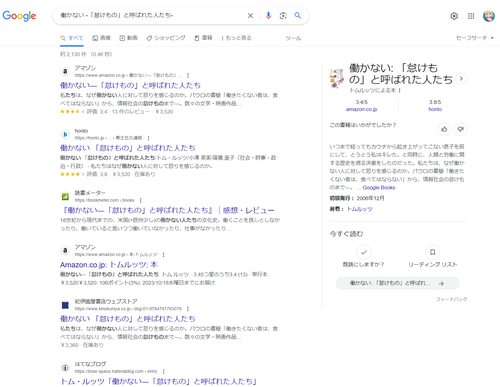Open the ツール options

(x=293, y=38)
